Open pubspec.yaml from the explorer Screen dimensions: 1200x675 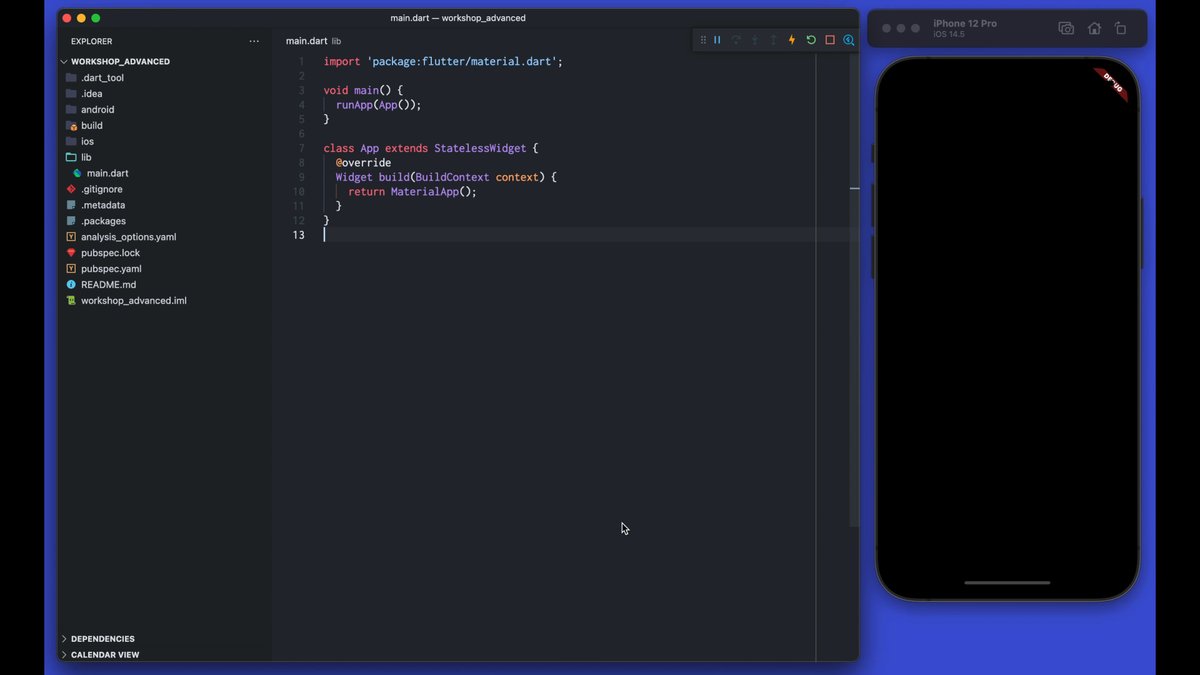(x=111, y=269)
